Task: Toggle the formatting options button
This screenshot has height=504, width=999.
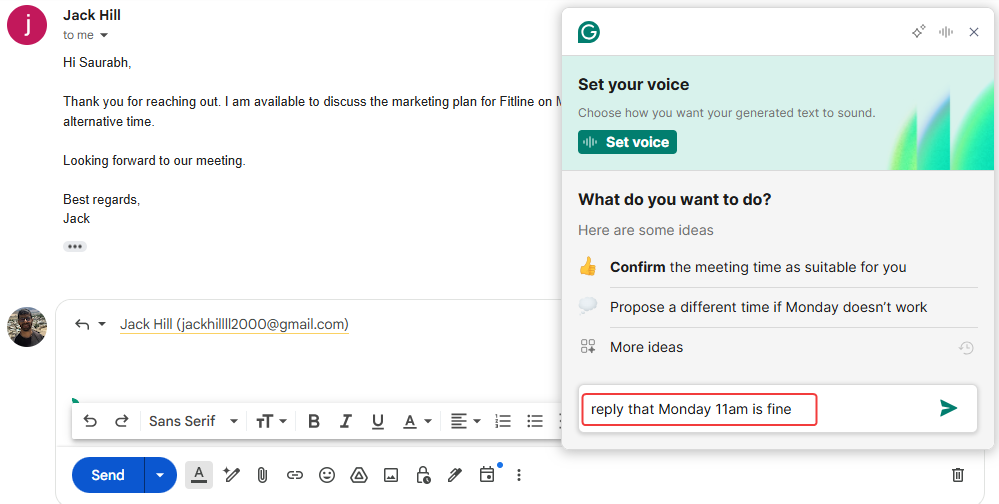Action: [199, 475]
